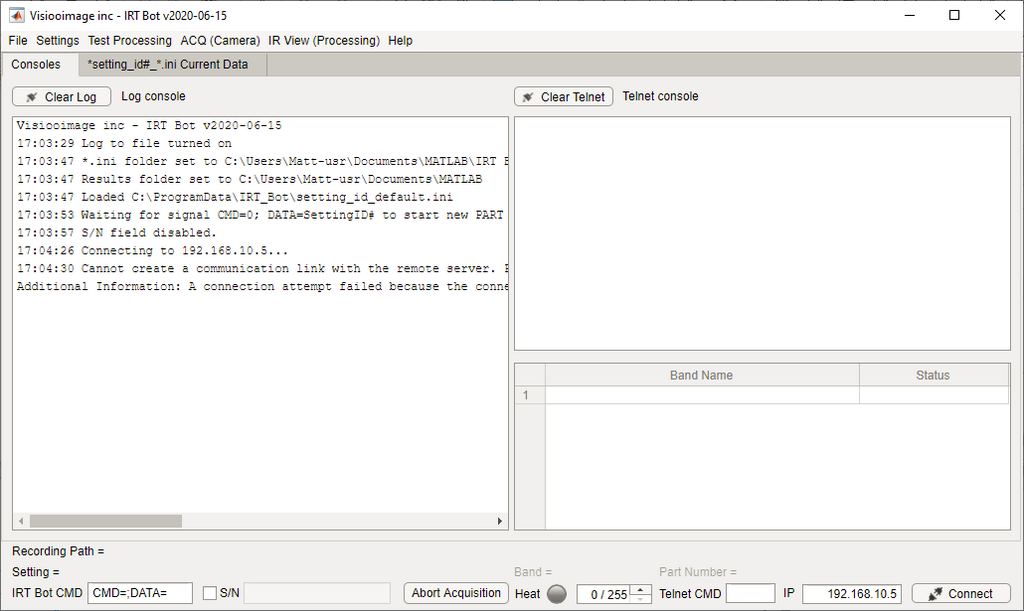Increment the Heat value spinner up
The height and width of the screenshot is (611, 1024).
(640, 589)
